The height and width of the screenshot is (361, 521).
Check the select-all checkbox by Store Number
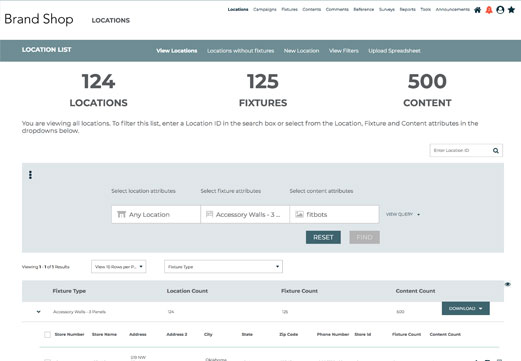pos(47,334)
